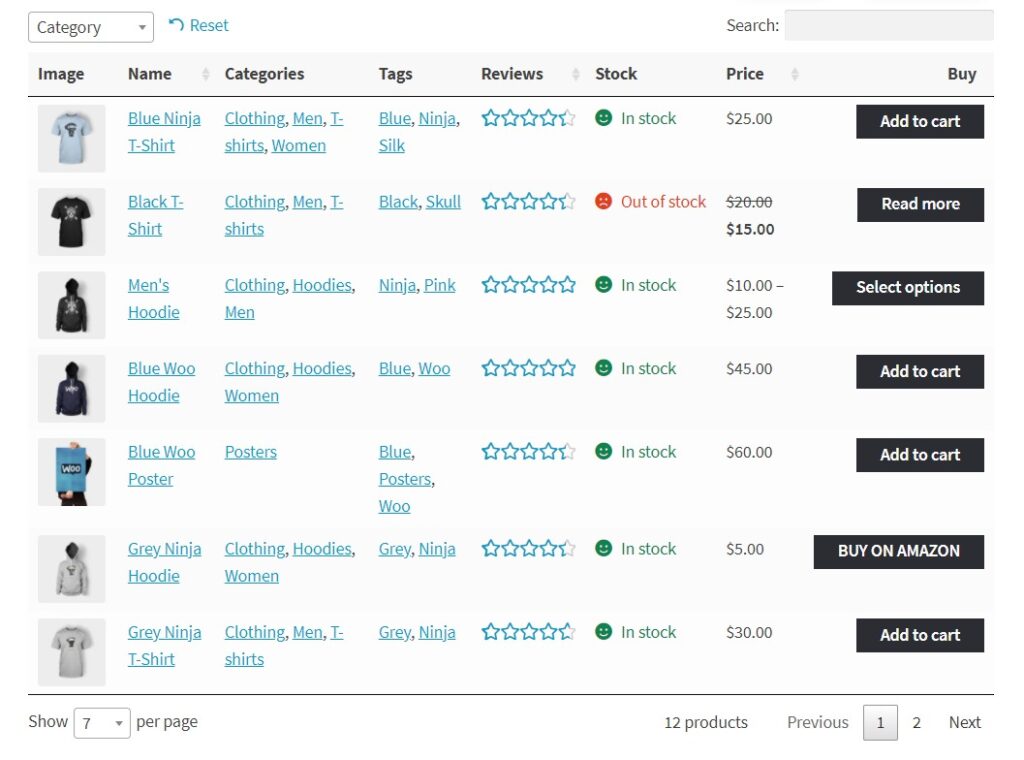Toggle sorting on the Categories column header
Screen dimensions: 1024x760
pyautogui.click(x=264, y=73)
